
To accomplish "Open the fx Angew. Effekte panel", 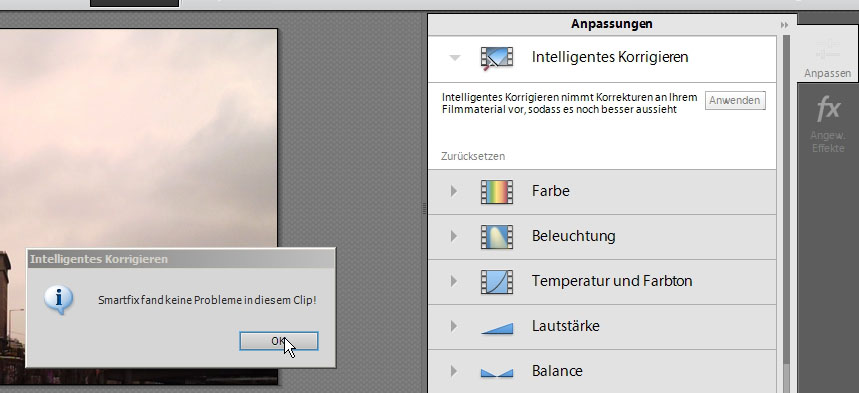I will coord(828,123).
